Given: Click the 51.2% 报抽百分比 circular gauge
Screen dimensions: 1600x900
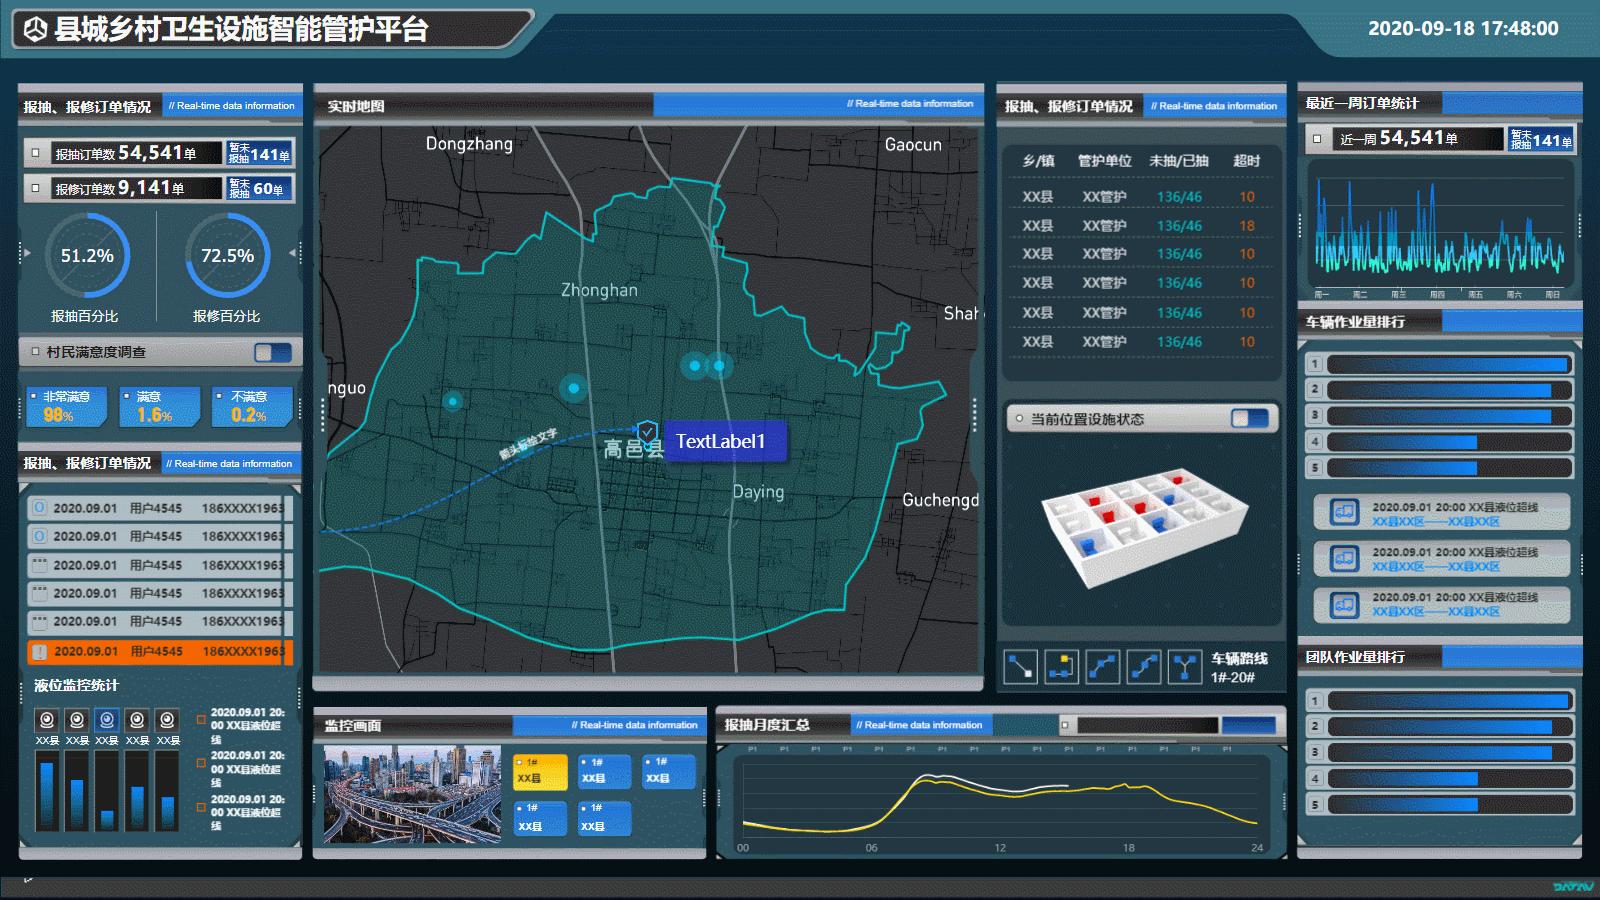Looking at the screenshot, I should pyautogui.click(x=85, y=257).
